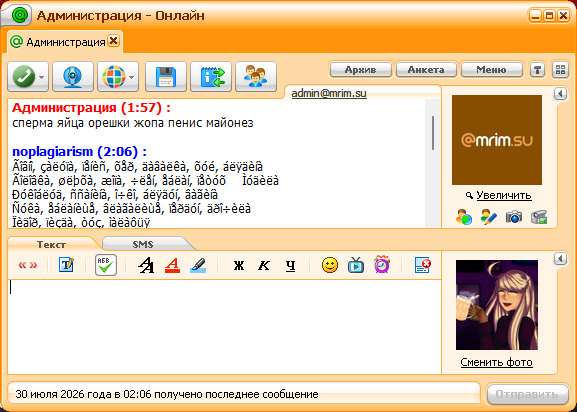Screen dimensions: 577x412
Task: Open the multimedia TV icon
Action: coord(356,265)
